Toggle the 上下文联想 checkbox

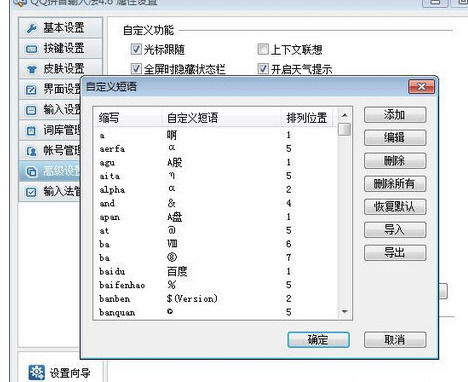click(x=263, y=49)
